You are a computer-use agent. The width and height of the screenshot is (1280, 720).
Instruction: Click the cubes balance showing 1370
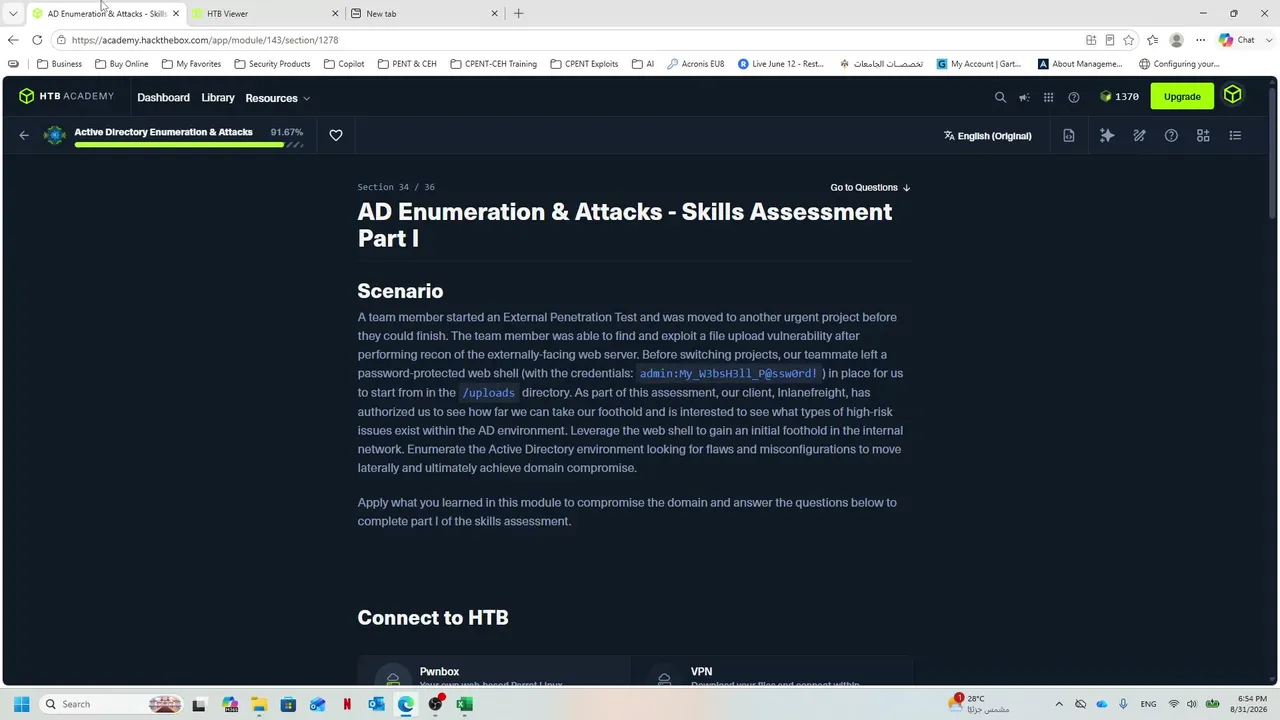pos(1119,97)
